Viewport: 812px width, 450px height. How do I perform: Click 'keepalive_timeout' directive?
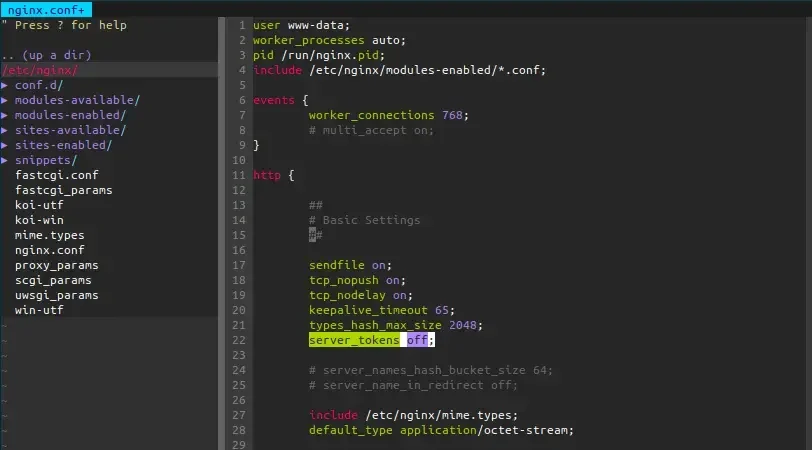coord(368,310)
